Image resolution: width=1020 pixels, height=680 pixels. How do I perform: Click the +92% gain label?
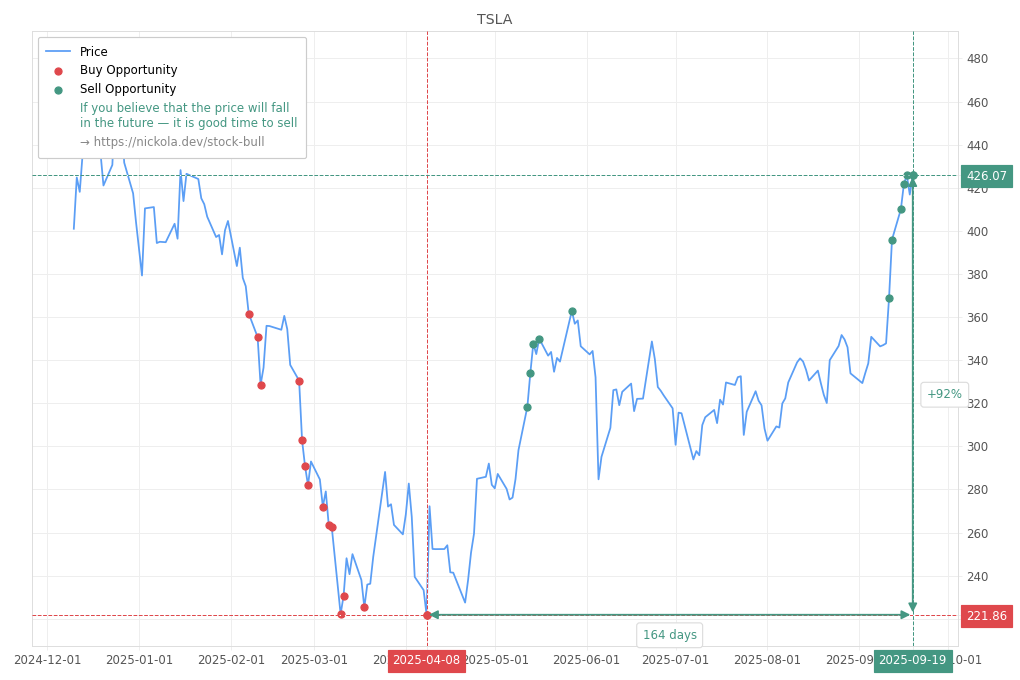[x=943, y=394]
